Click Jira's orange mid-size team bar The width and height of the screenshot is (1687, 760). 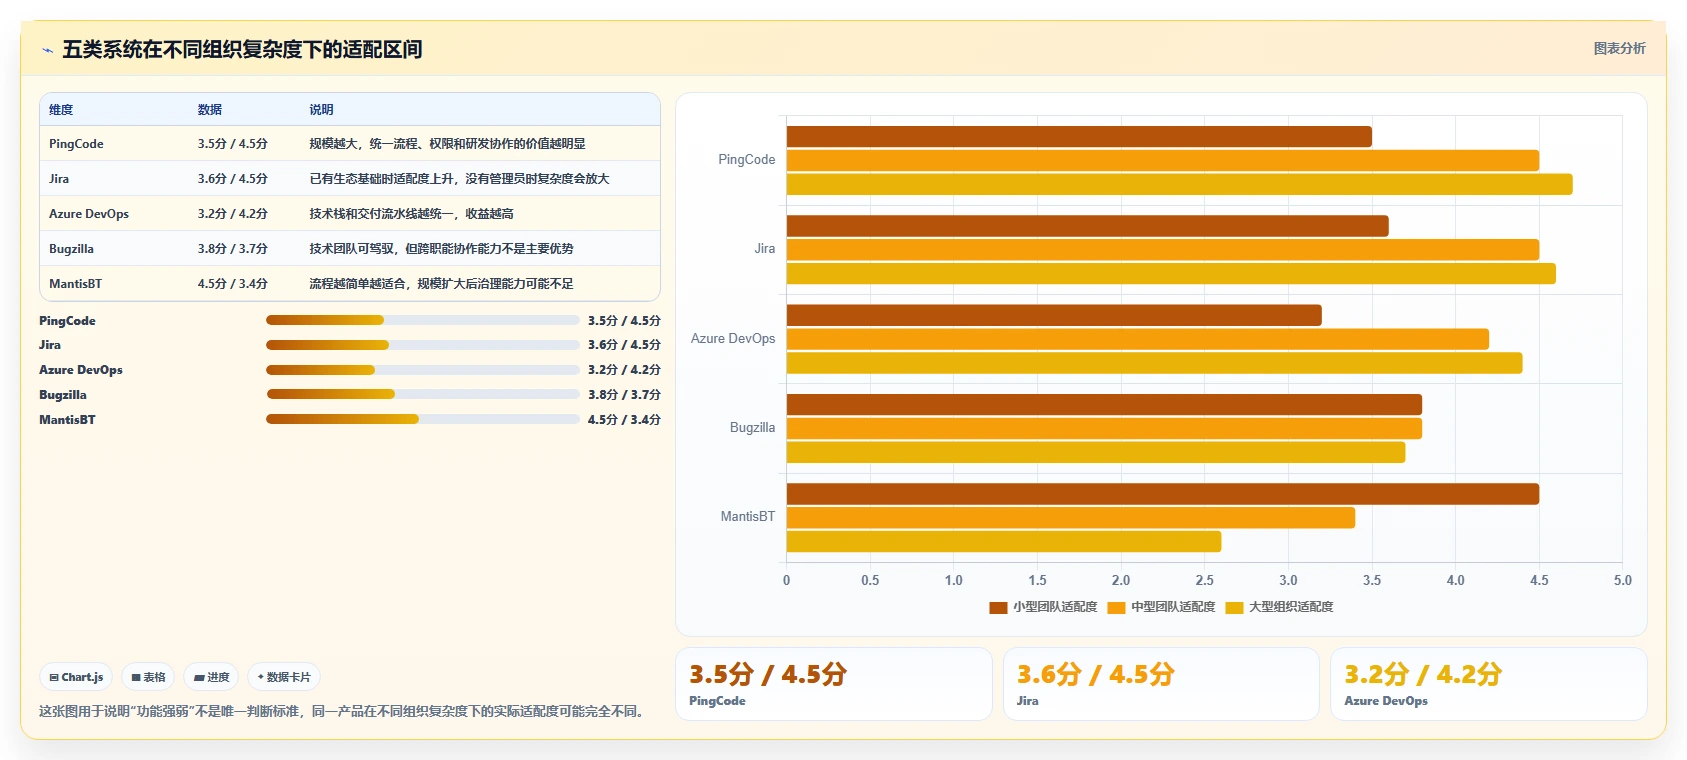1163,250
